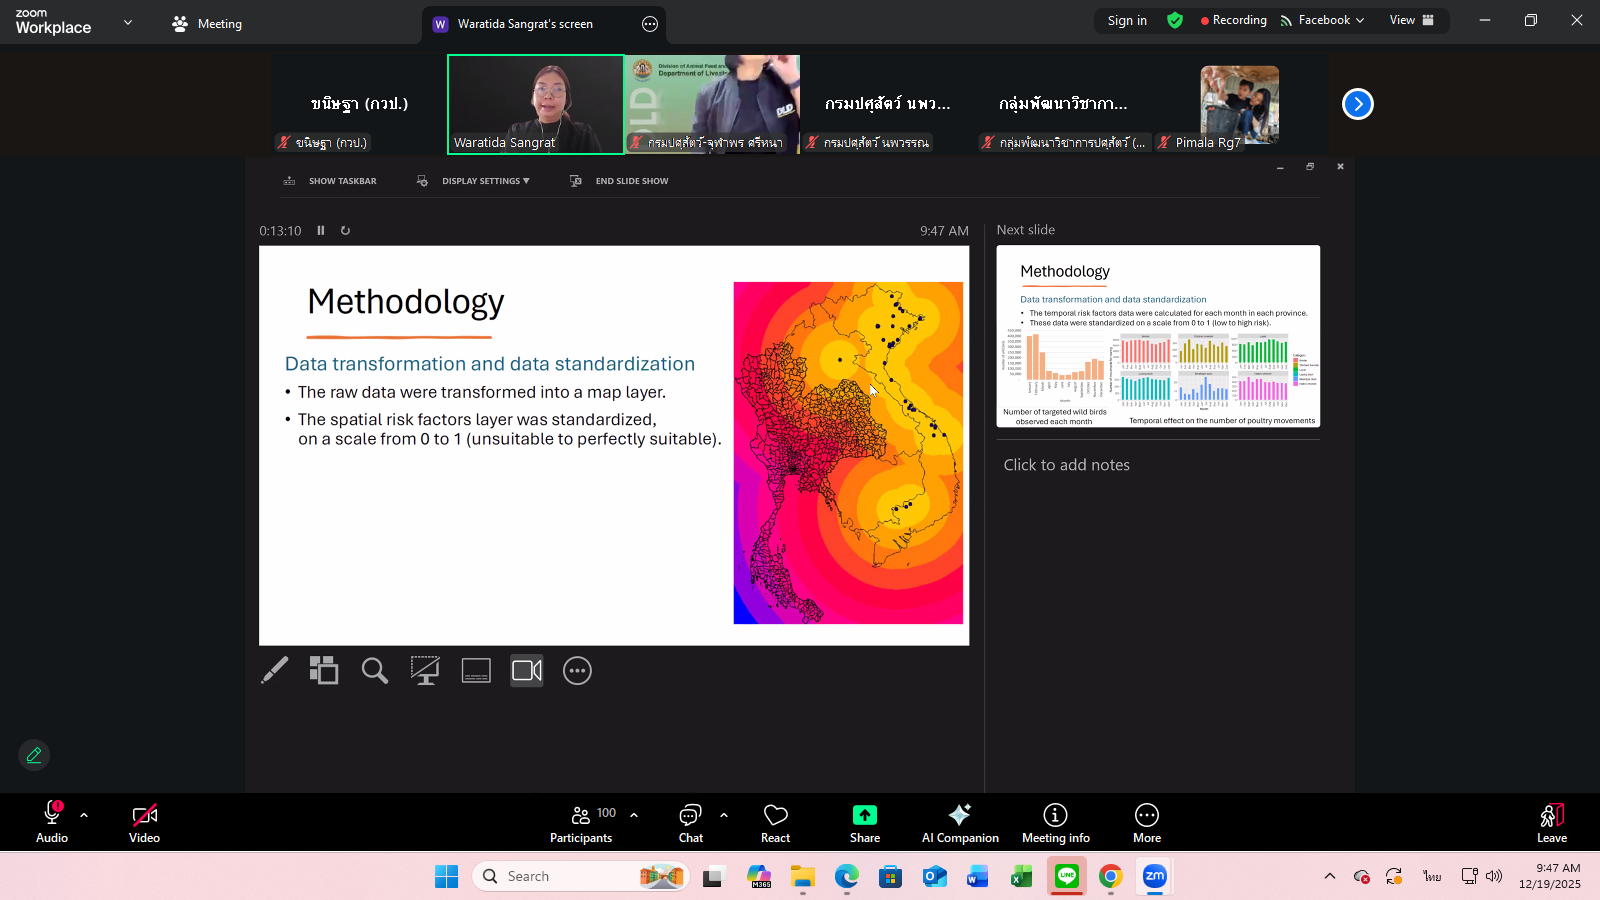The height and width of the screenshot is (900, 1600).
Task: Pause the presentation timer
Action: coord(321,230)
